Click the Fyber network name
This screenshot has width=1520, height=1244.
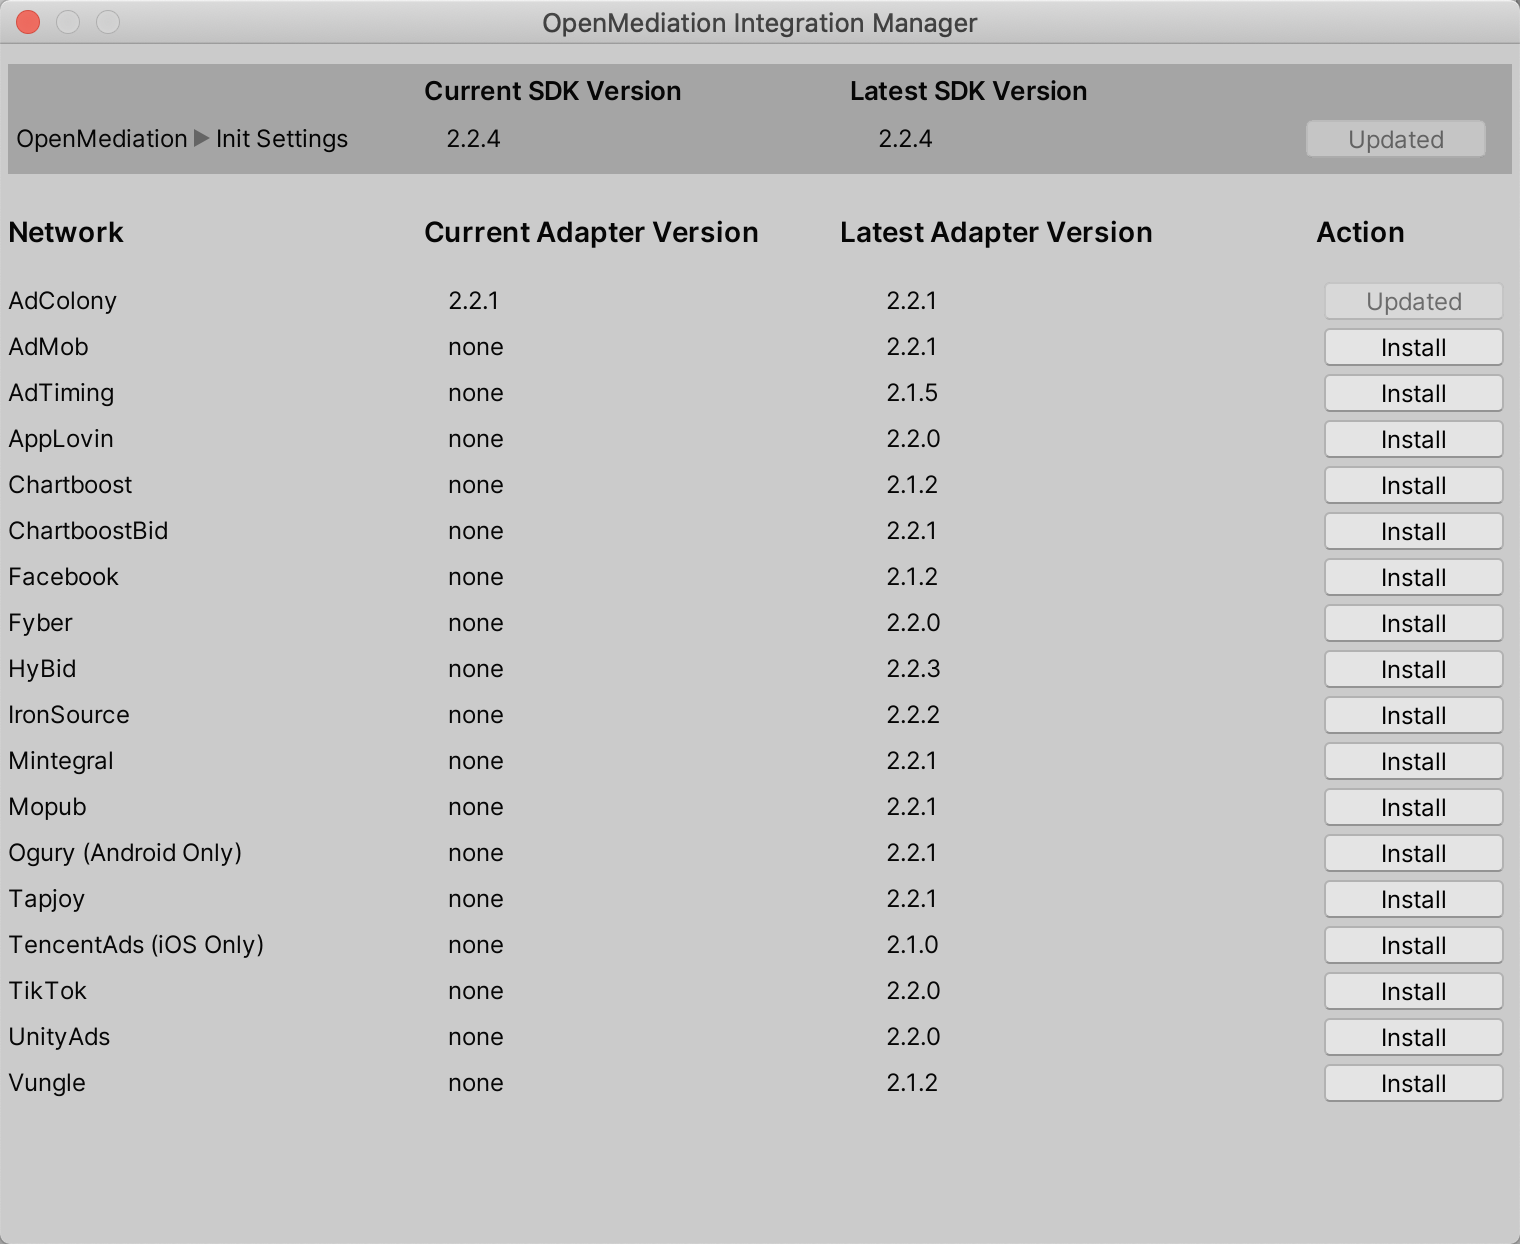coord(40,623)
